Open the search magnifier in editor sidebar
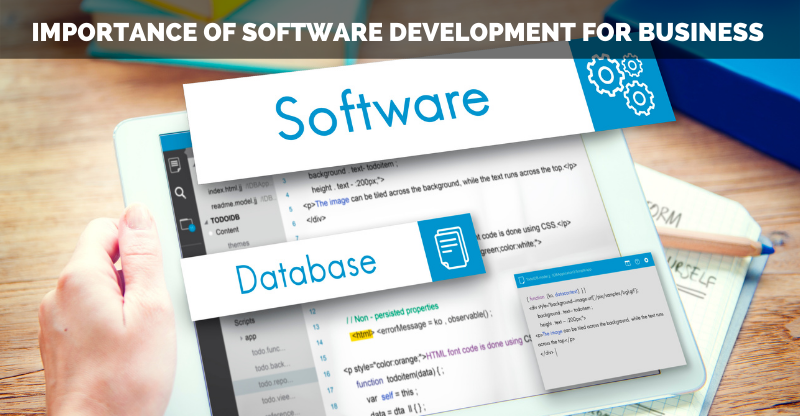 (x=180, y=193)
